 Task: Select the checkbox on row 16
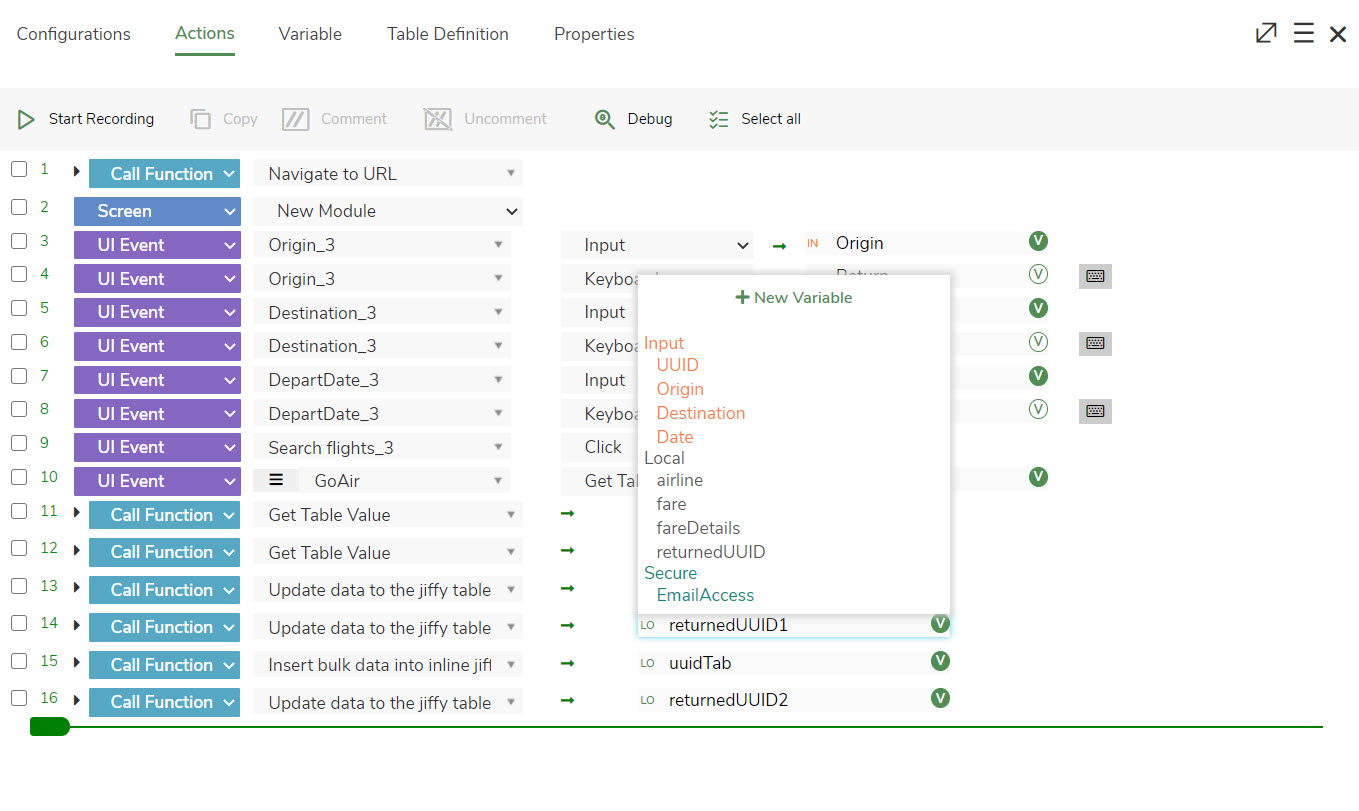(19, 698)
